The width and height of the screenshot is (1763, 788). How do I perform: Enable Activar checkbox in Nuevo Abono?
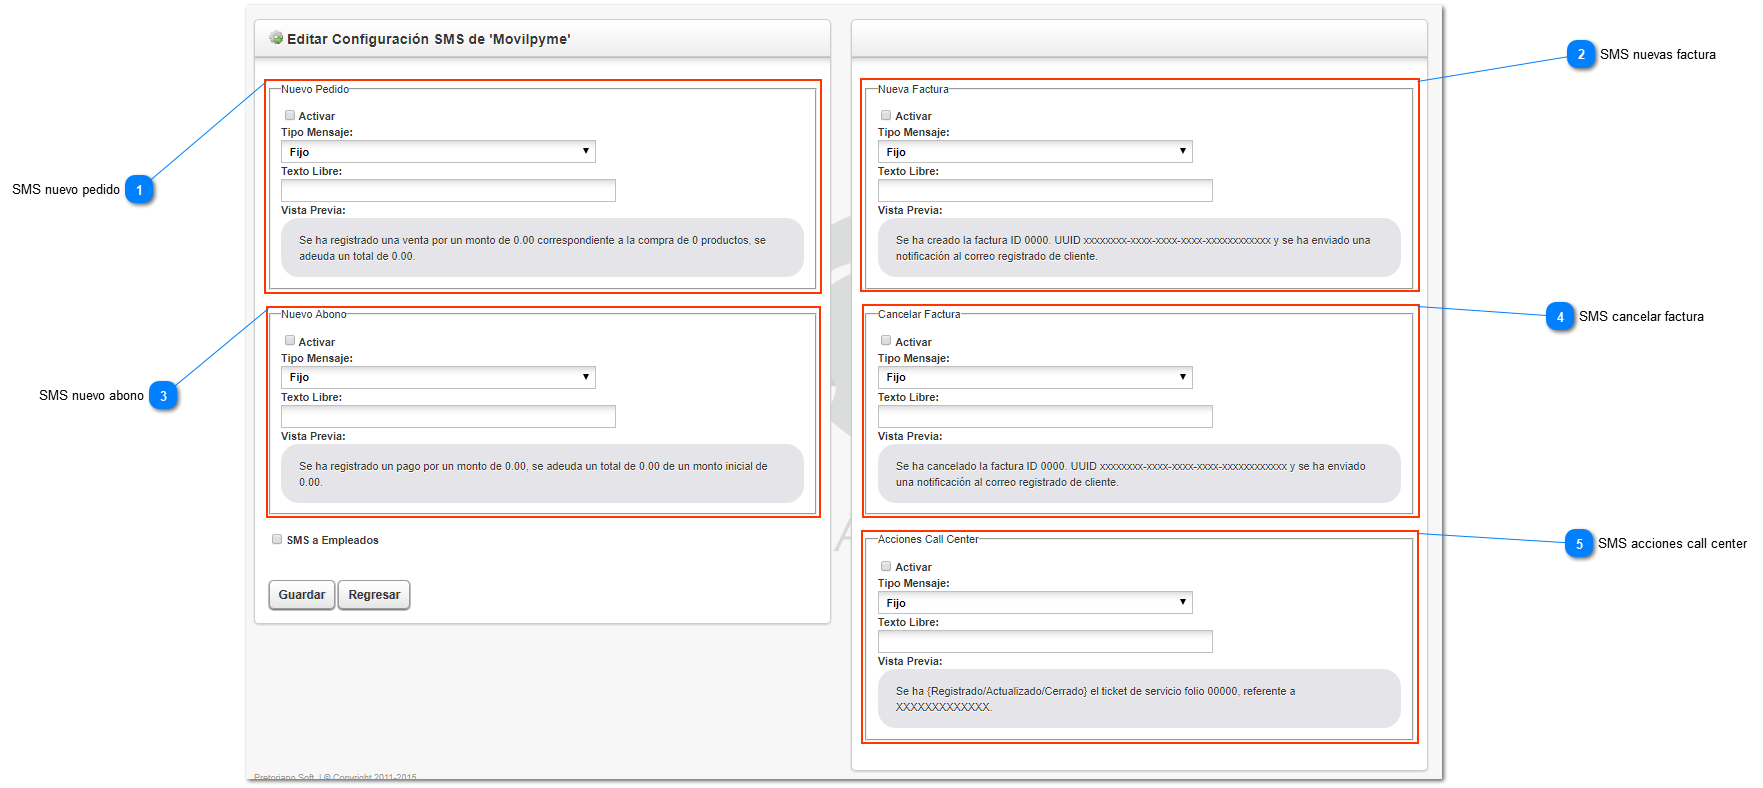[x=290, y=341]
